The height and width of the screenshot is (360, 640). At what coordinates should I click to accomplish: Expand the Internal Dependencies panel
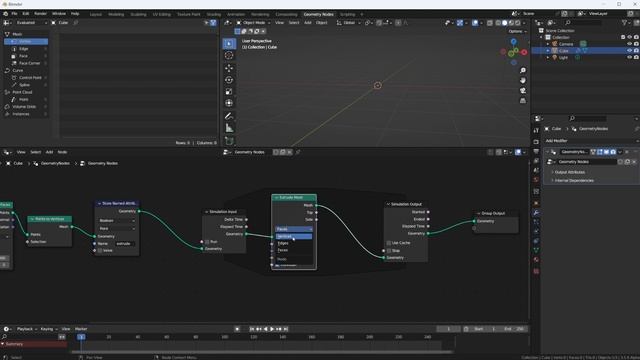(x=573, y=180)
